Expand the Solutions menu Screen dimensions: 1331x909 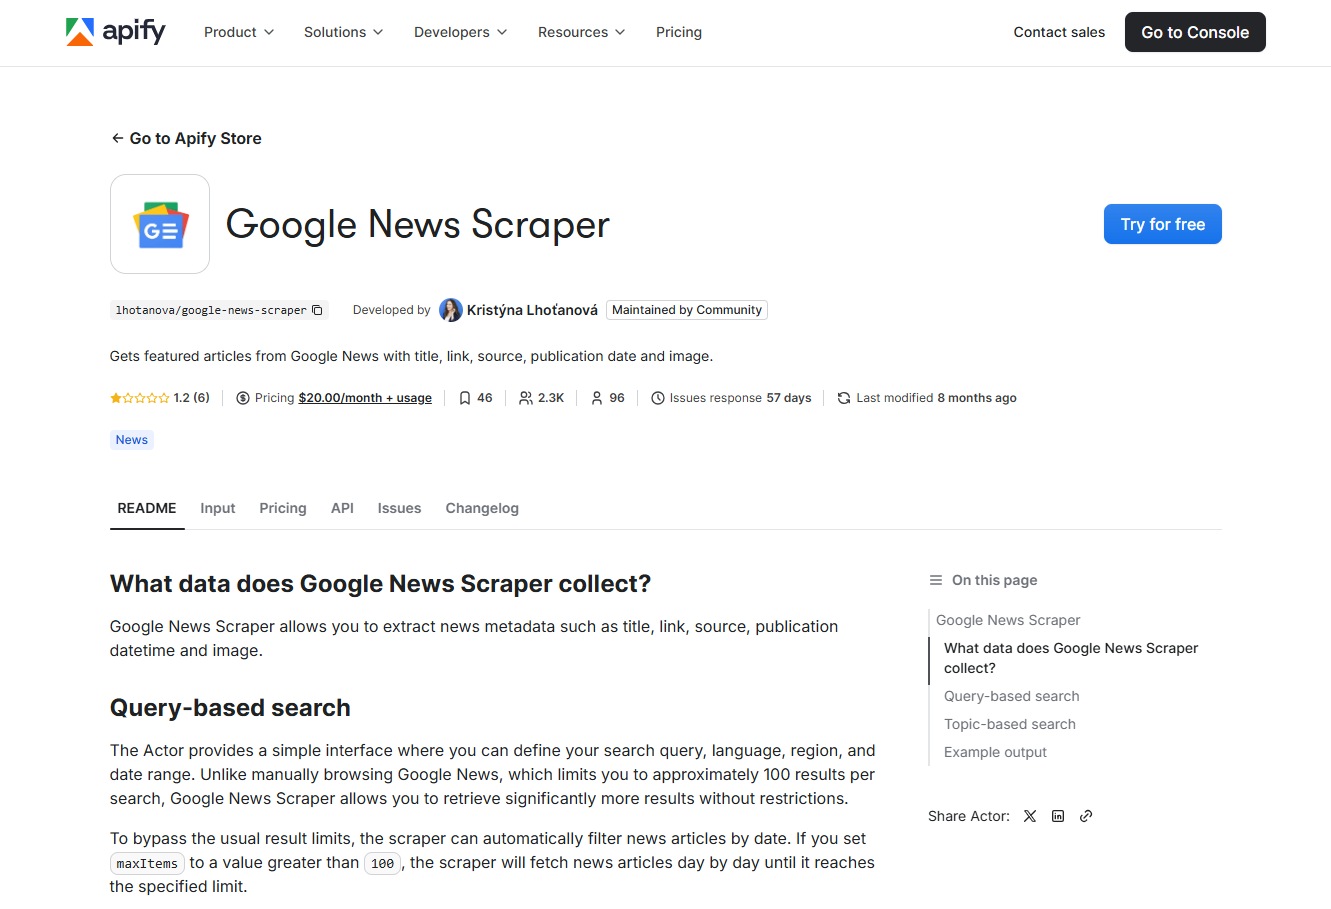(343, 32)
